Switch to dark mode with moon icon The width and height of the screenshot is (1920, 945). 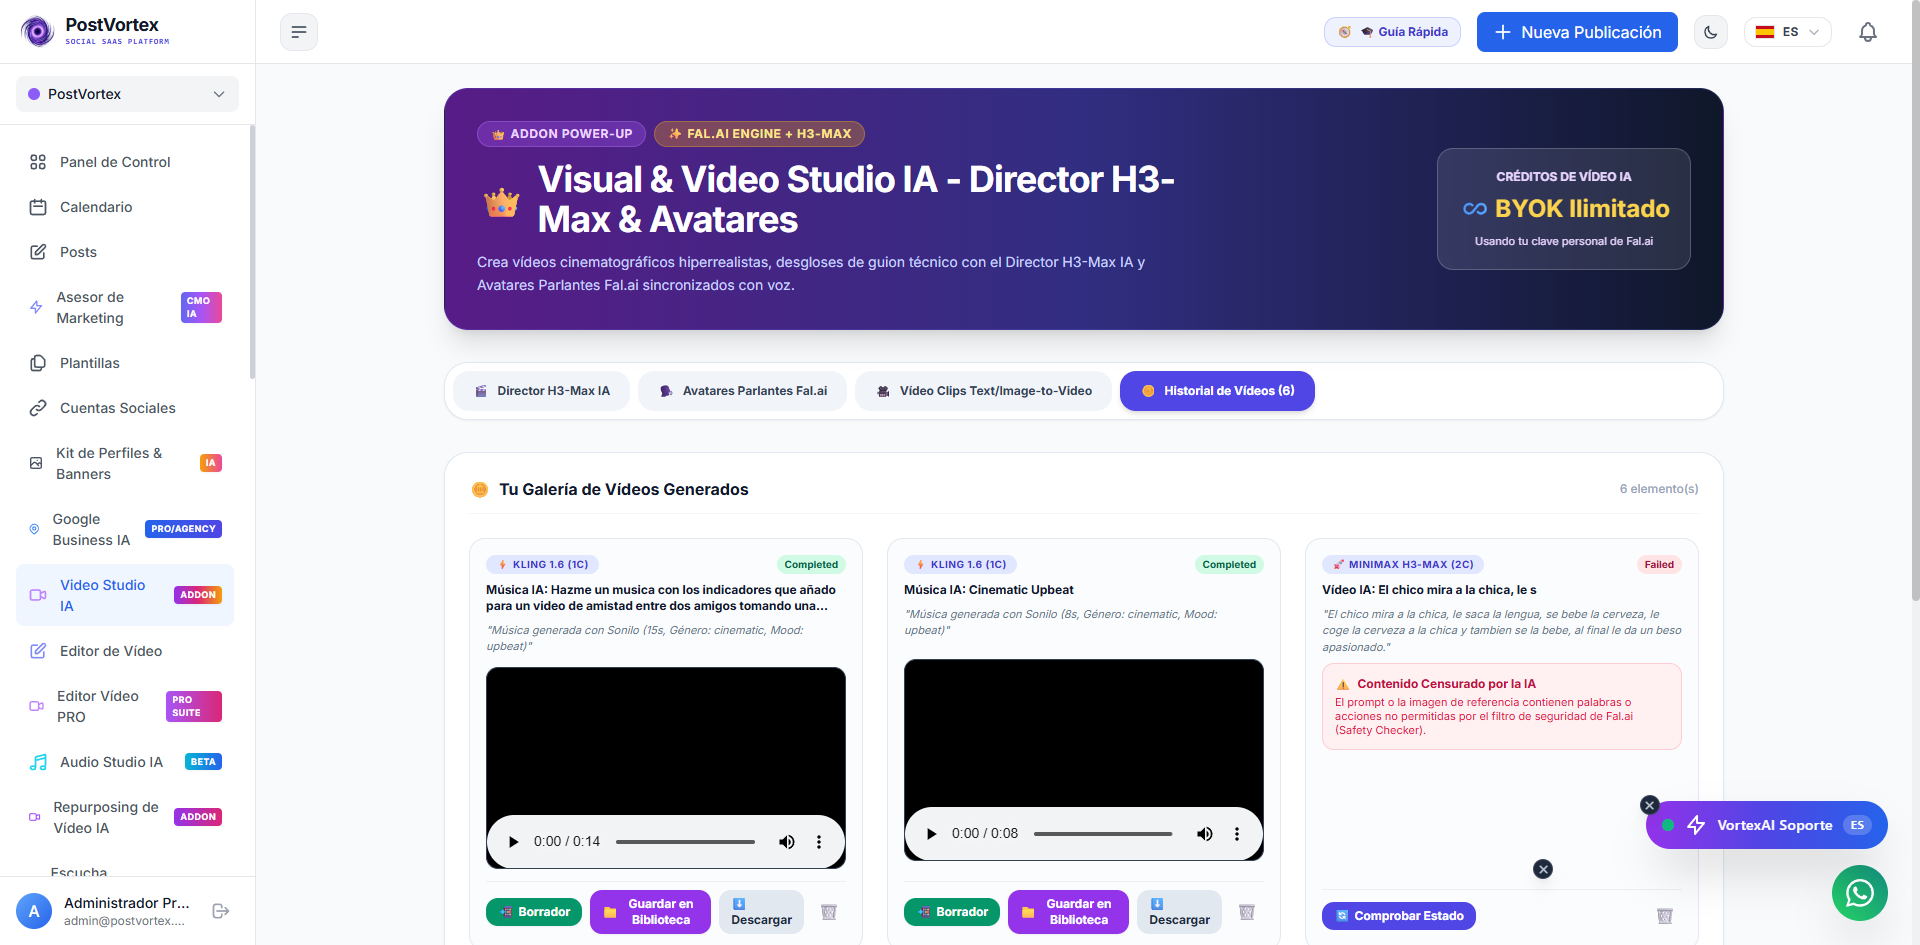pos(1711,32)
